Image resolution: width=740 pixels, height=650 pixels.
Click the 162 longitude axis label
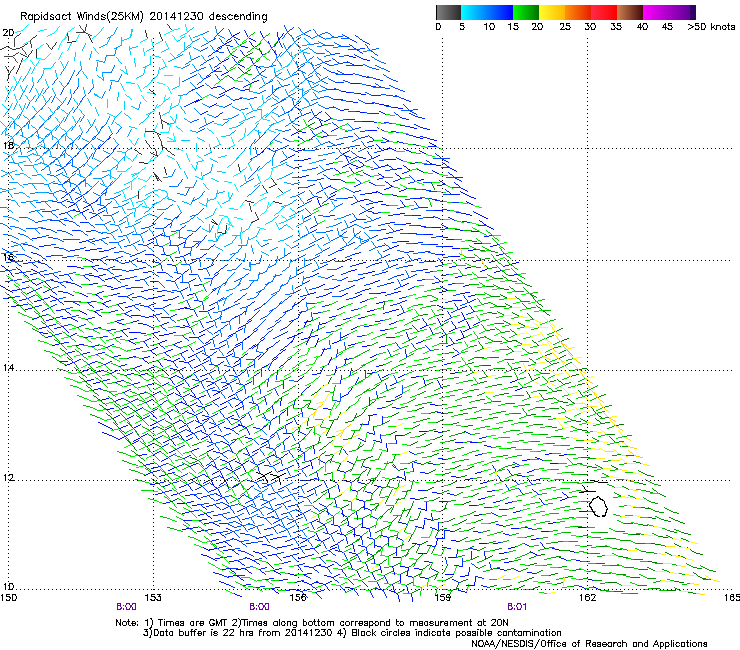point(587,598)
